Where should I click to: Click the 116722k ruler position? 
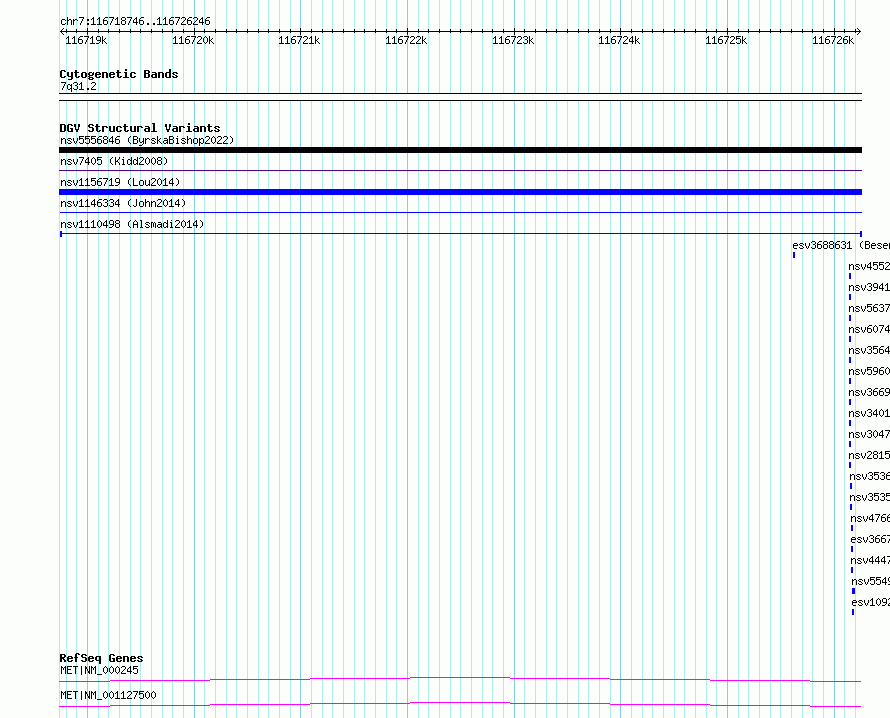[x=406, y=40]
